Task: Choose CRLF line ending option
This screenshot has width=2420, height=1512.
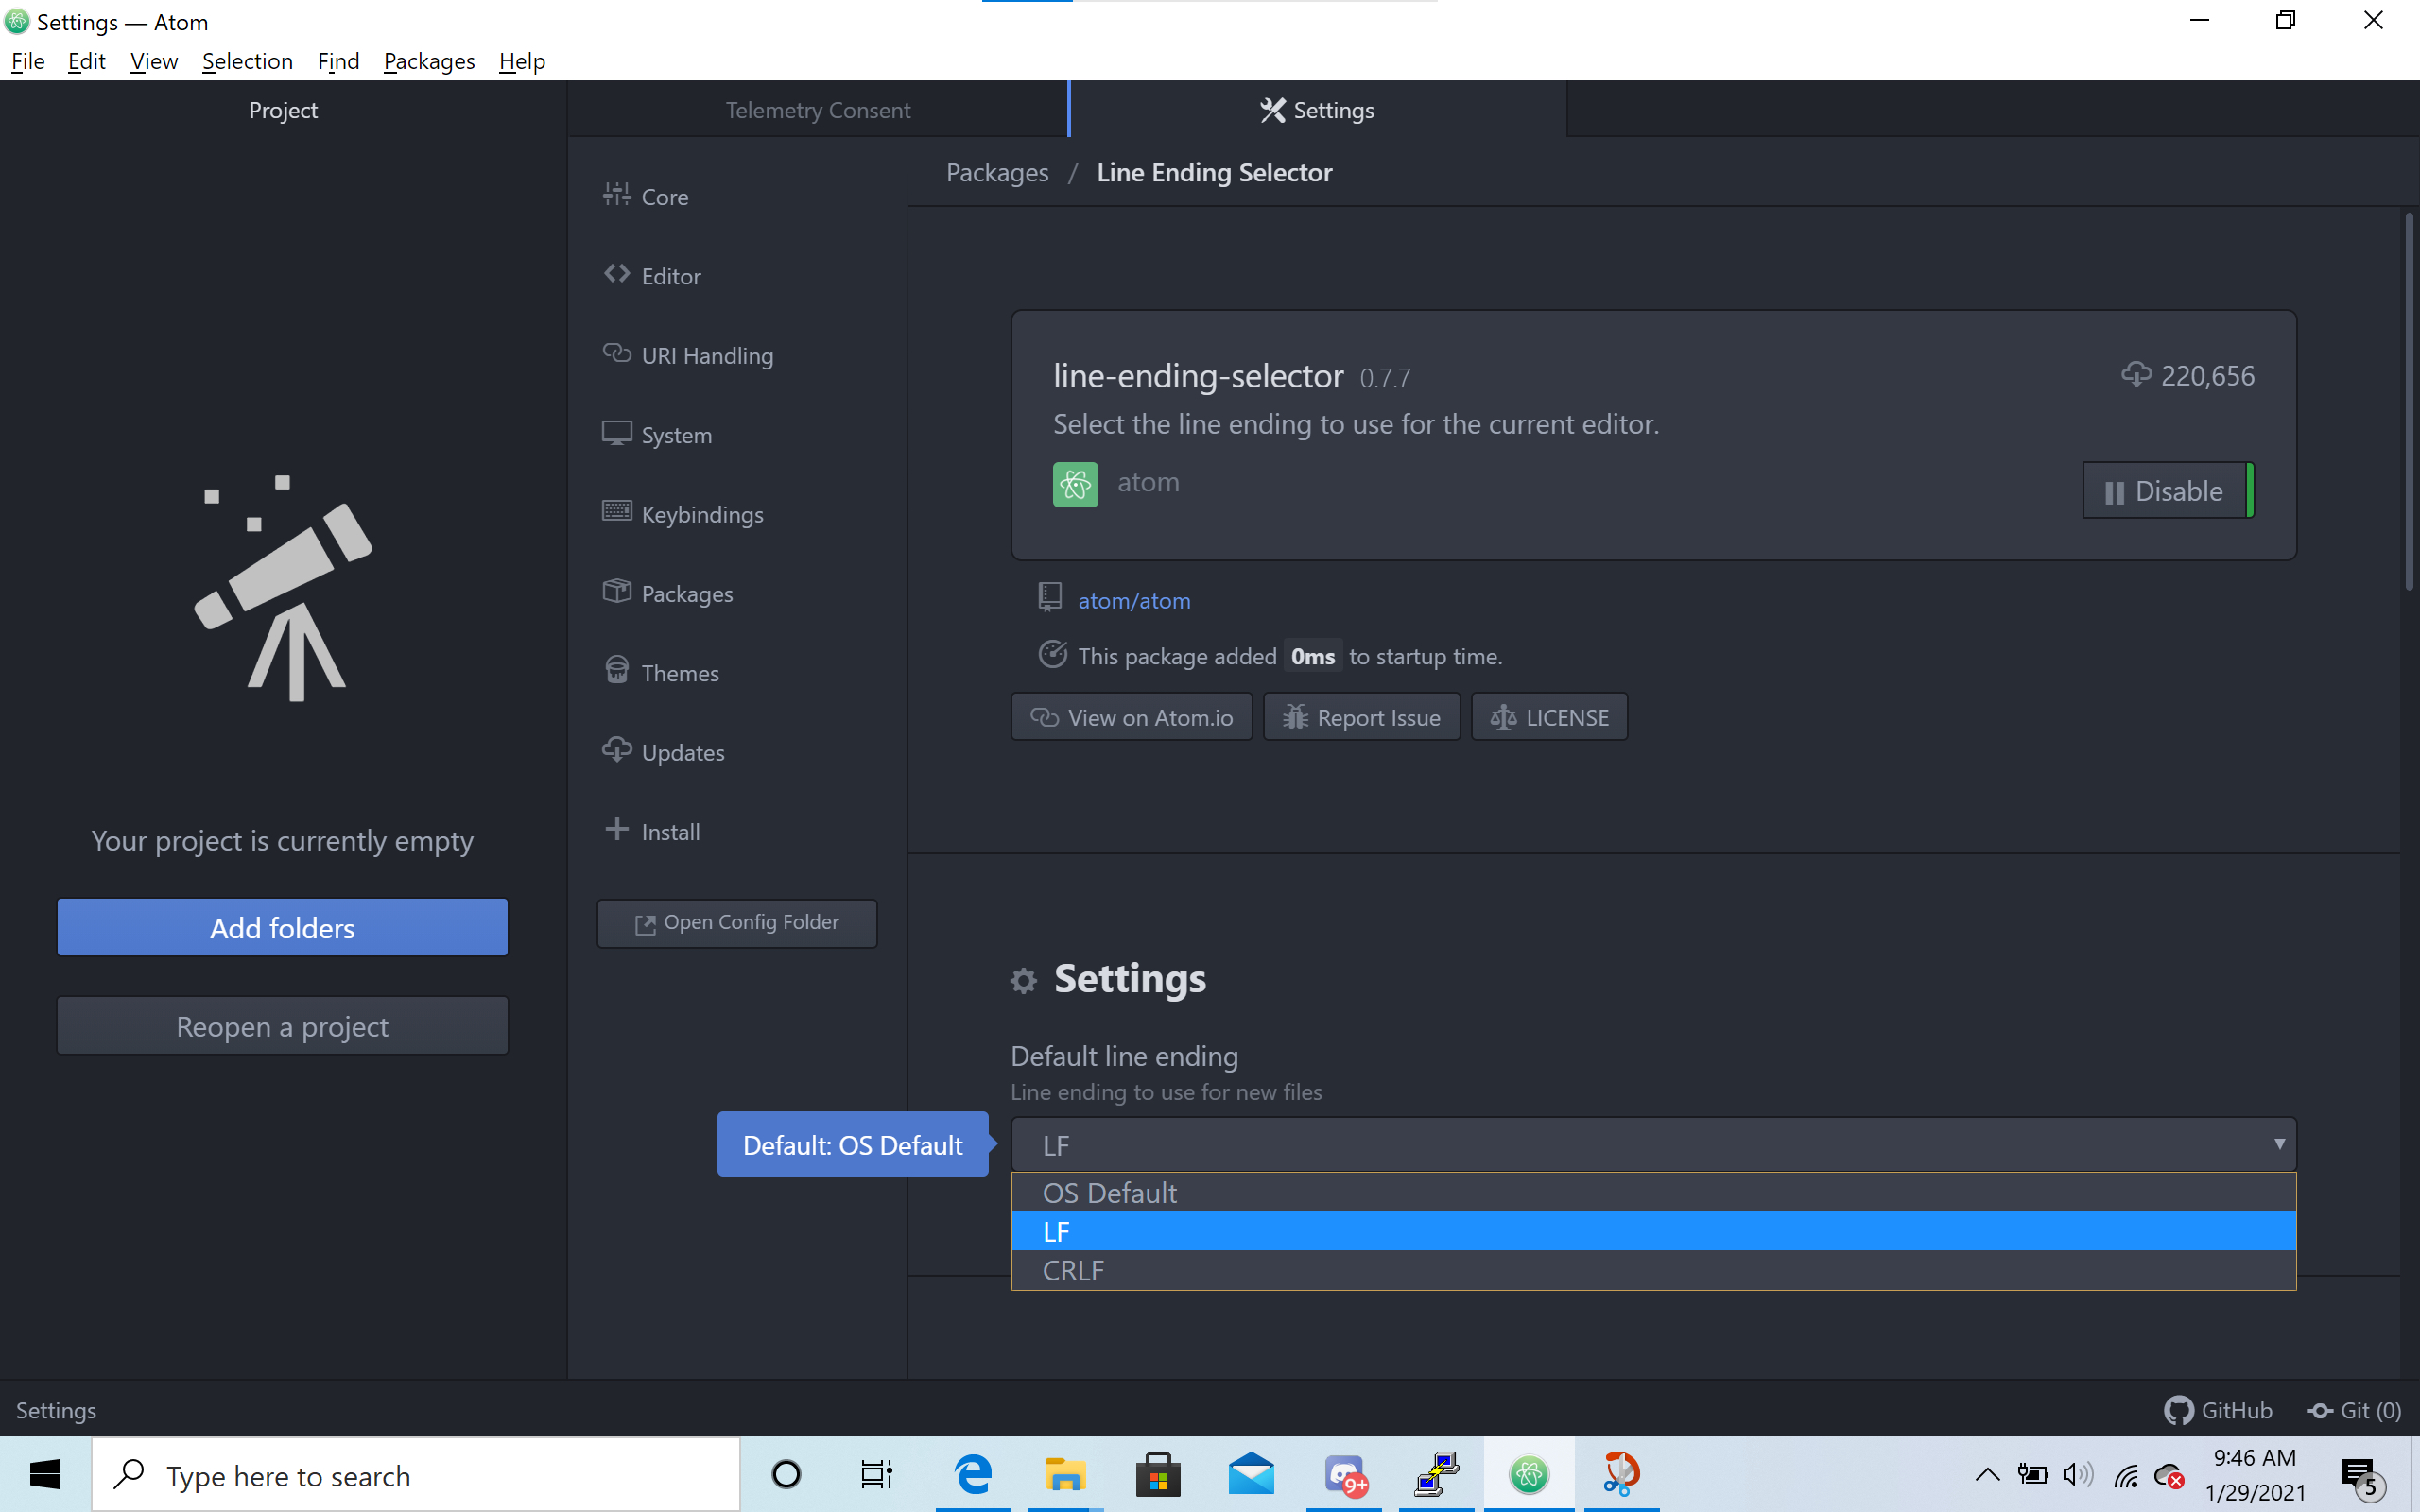Action: pos(1654,1270)
